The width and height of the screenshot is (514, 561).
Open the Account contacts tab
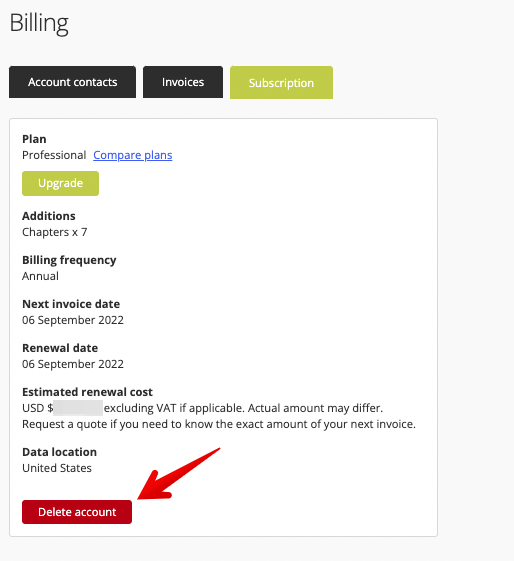point(72,82)
